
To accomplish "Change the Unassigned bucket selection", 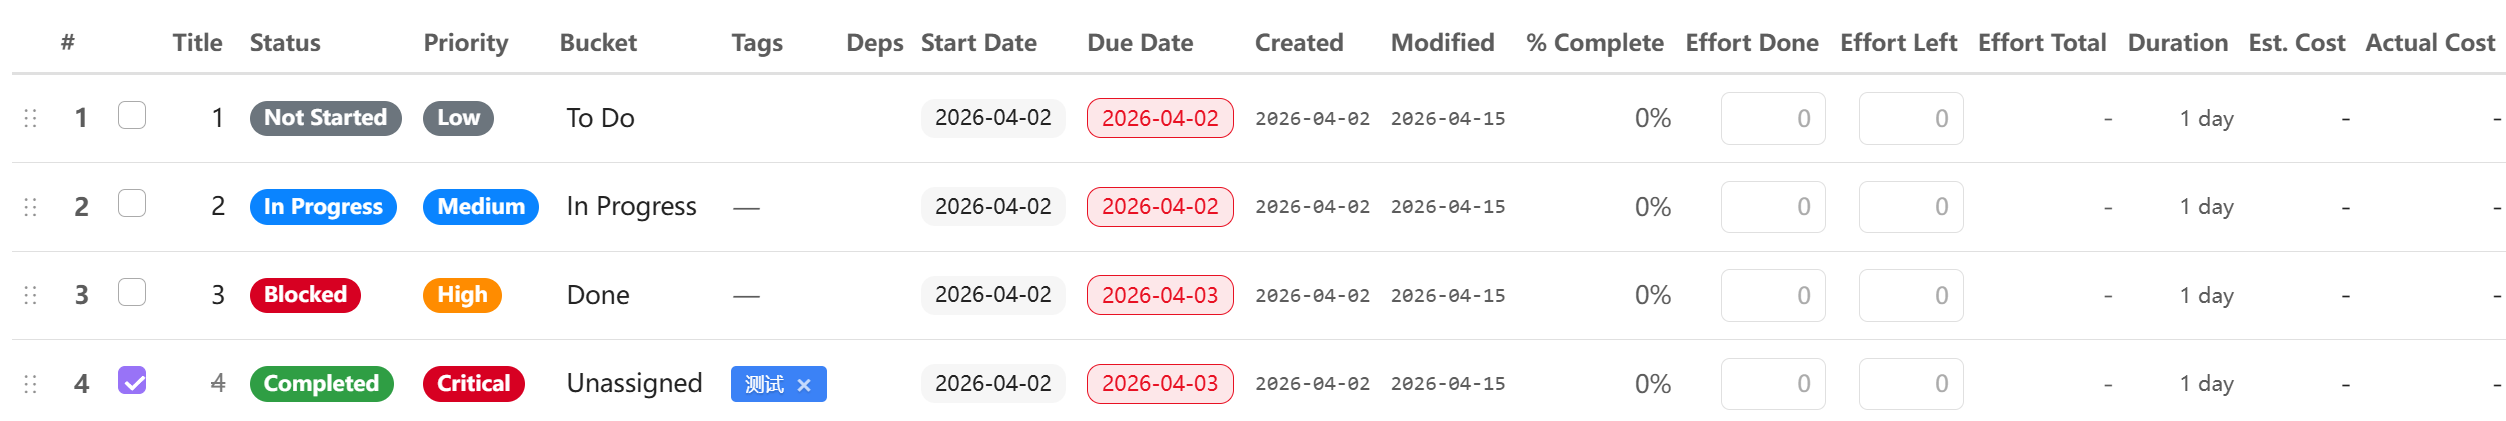I will [x=634, y=384].
